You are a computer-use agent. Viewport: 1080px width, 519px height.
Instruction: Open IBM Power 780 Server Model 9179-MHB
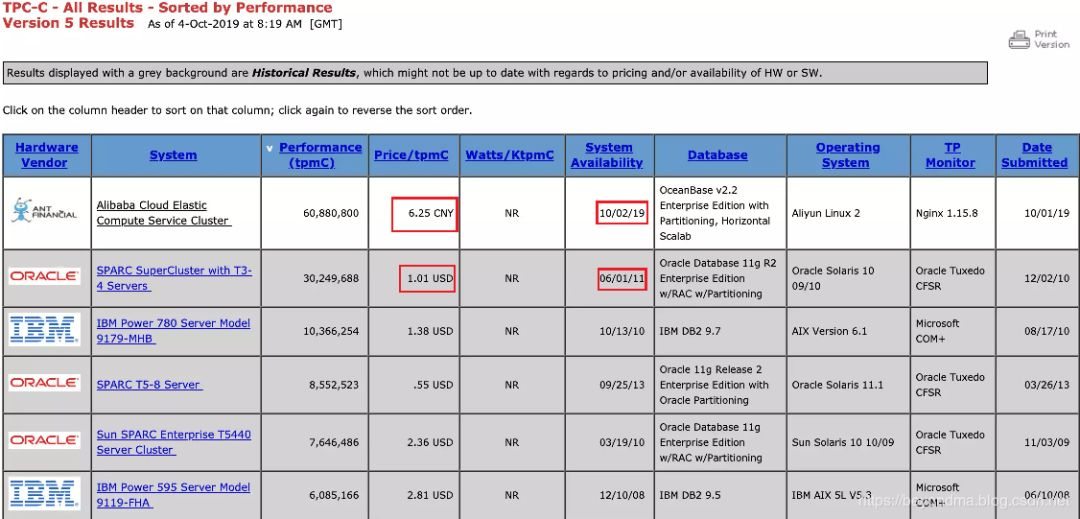click(174, 330)
